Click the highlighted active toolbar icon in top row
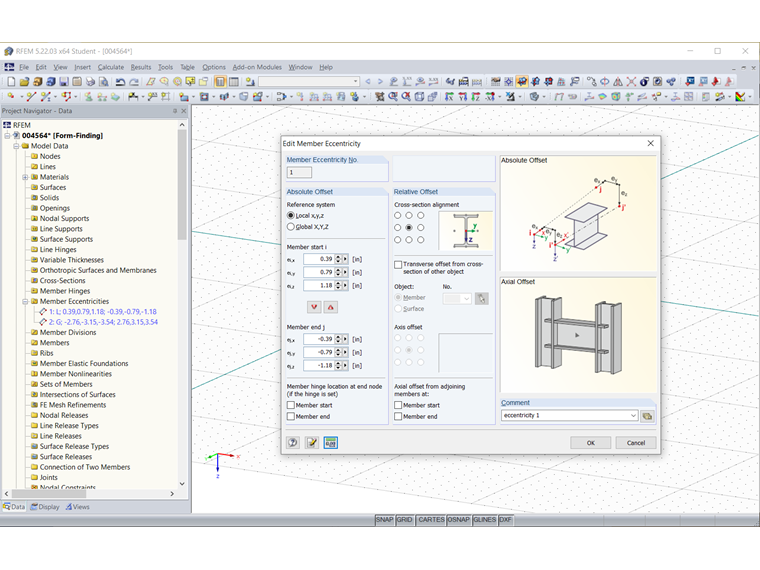The width and height of the screenshot is (760, 570). tap(522, 81)
